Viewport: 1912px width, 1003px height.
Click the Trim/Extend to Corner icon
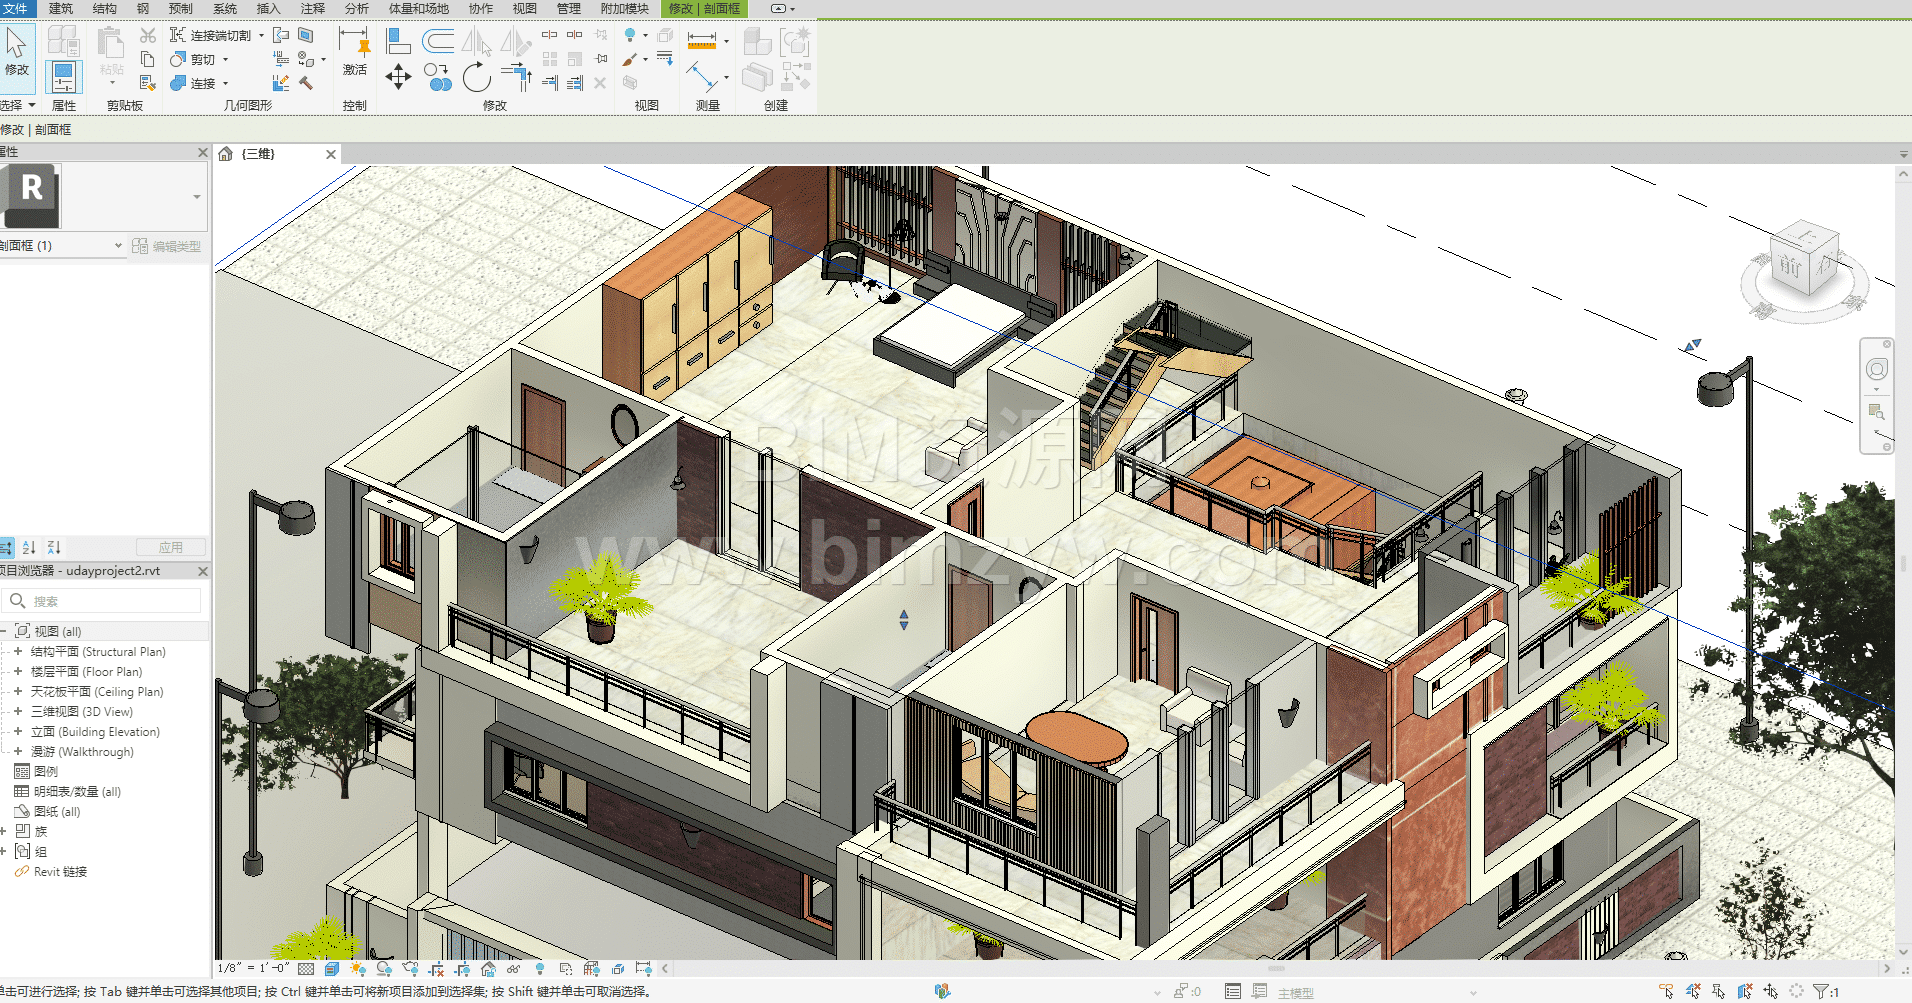[517, 76]
